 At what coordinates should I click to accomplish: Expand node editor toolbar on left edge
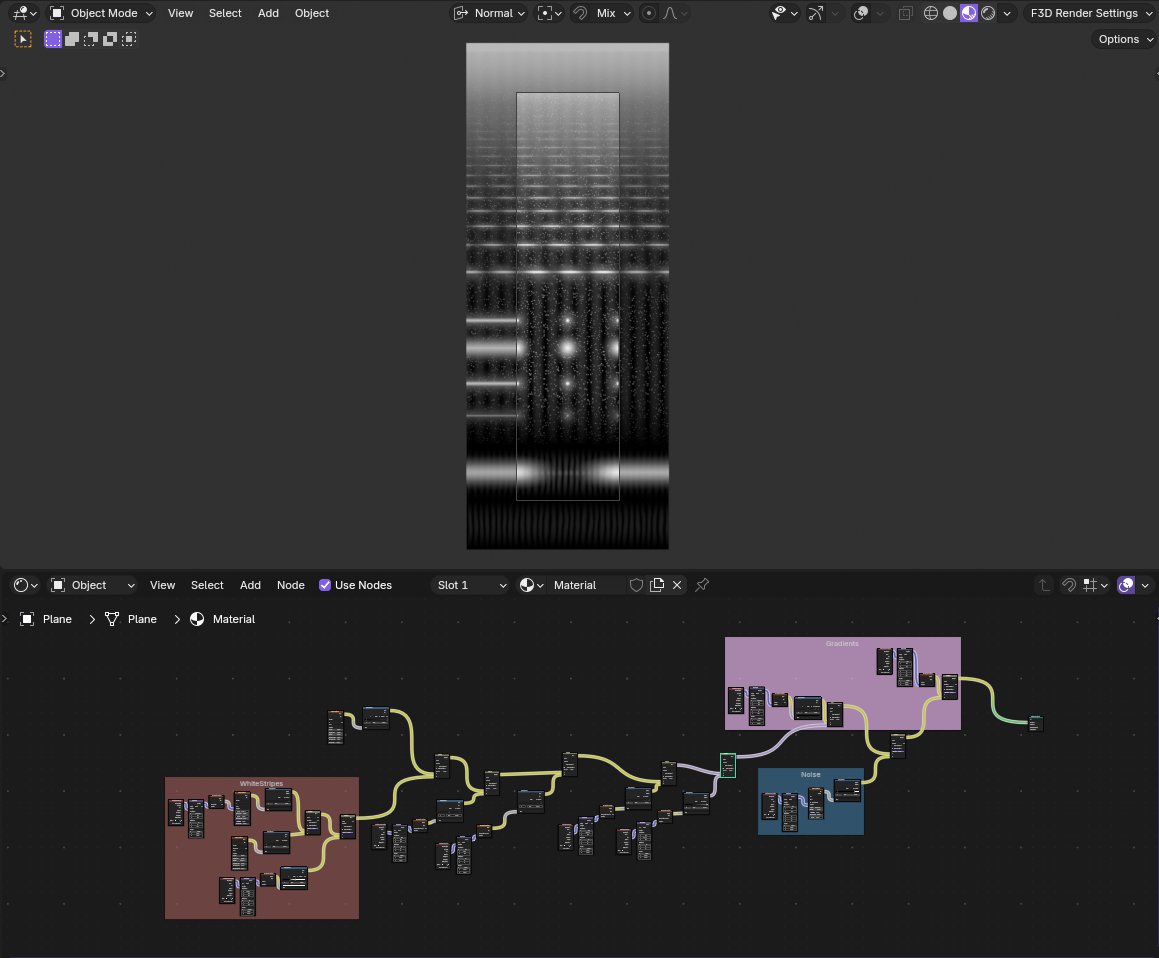pos(3,619)
